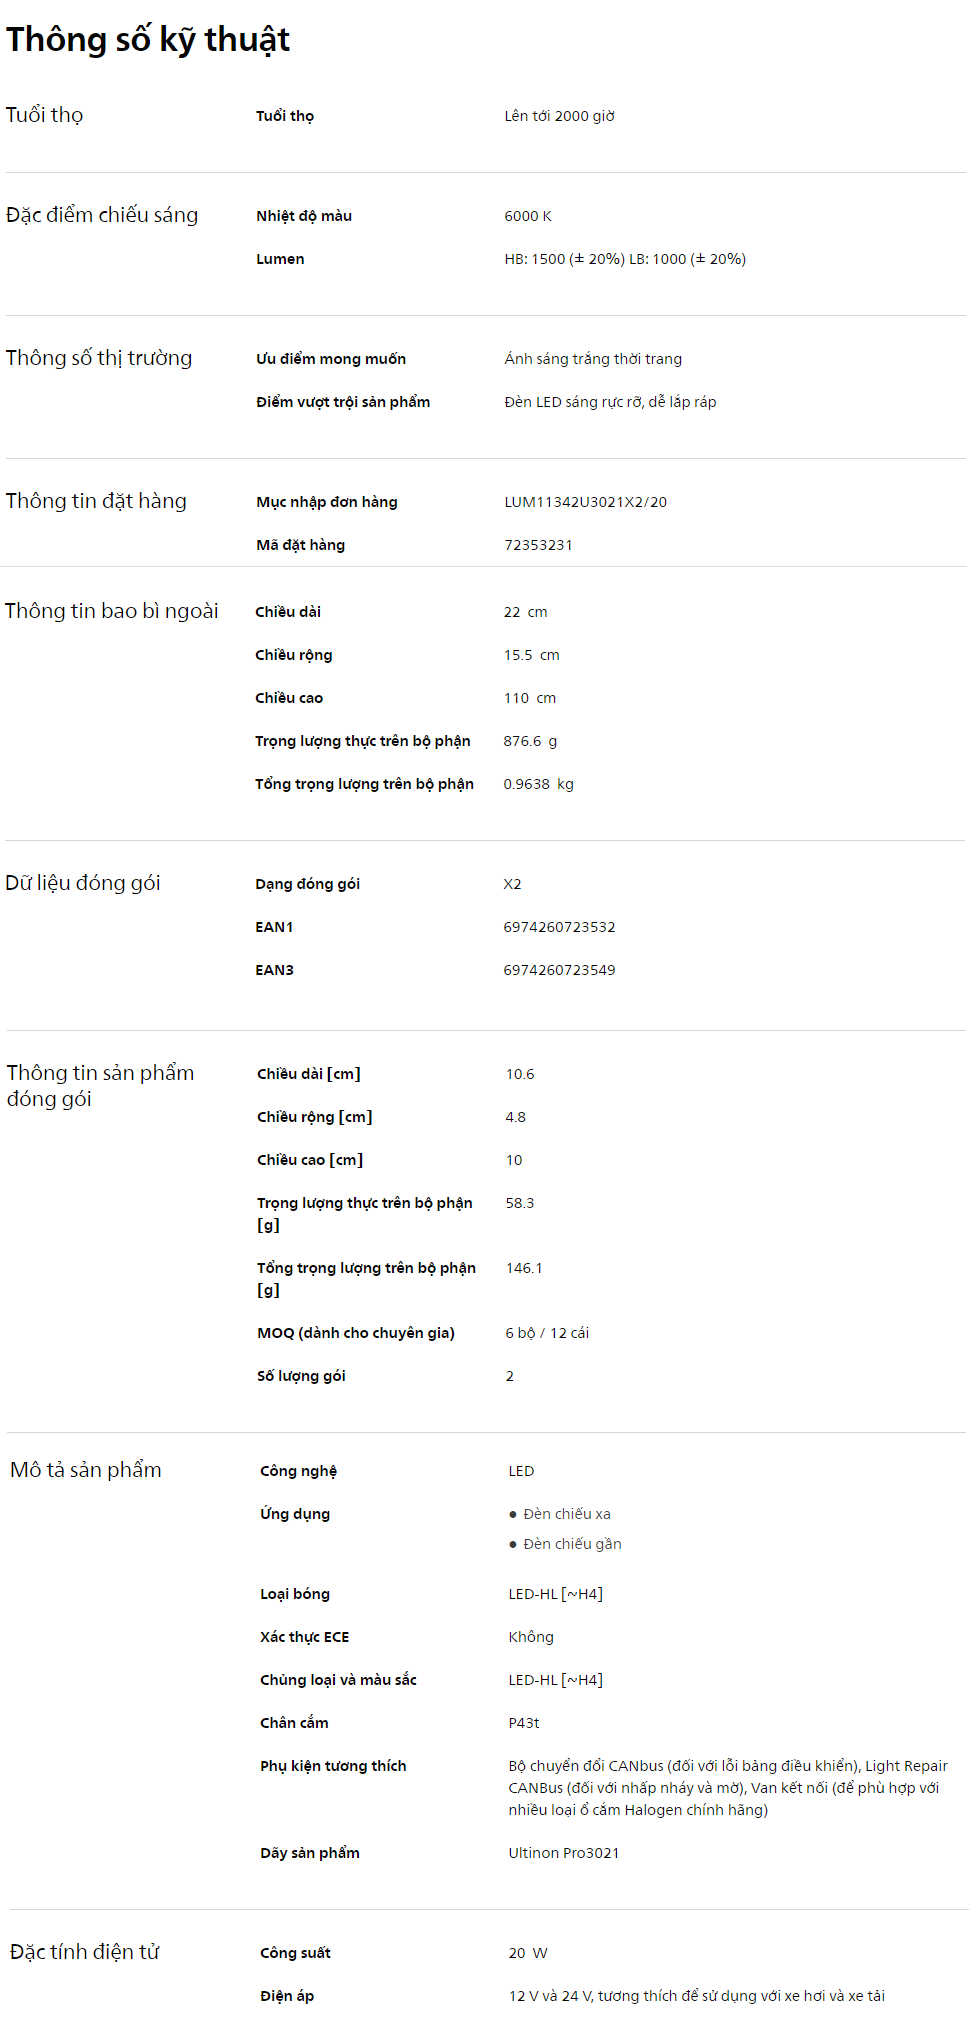Click the EAN1 barcode number 6974260723532

pyautogui.click(x=559, y=927)
